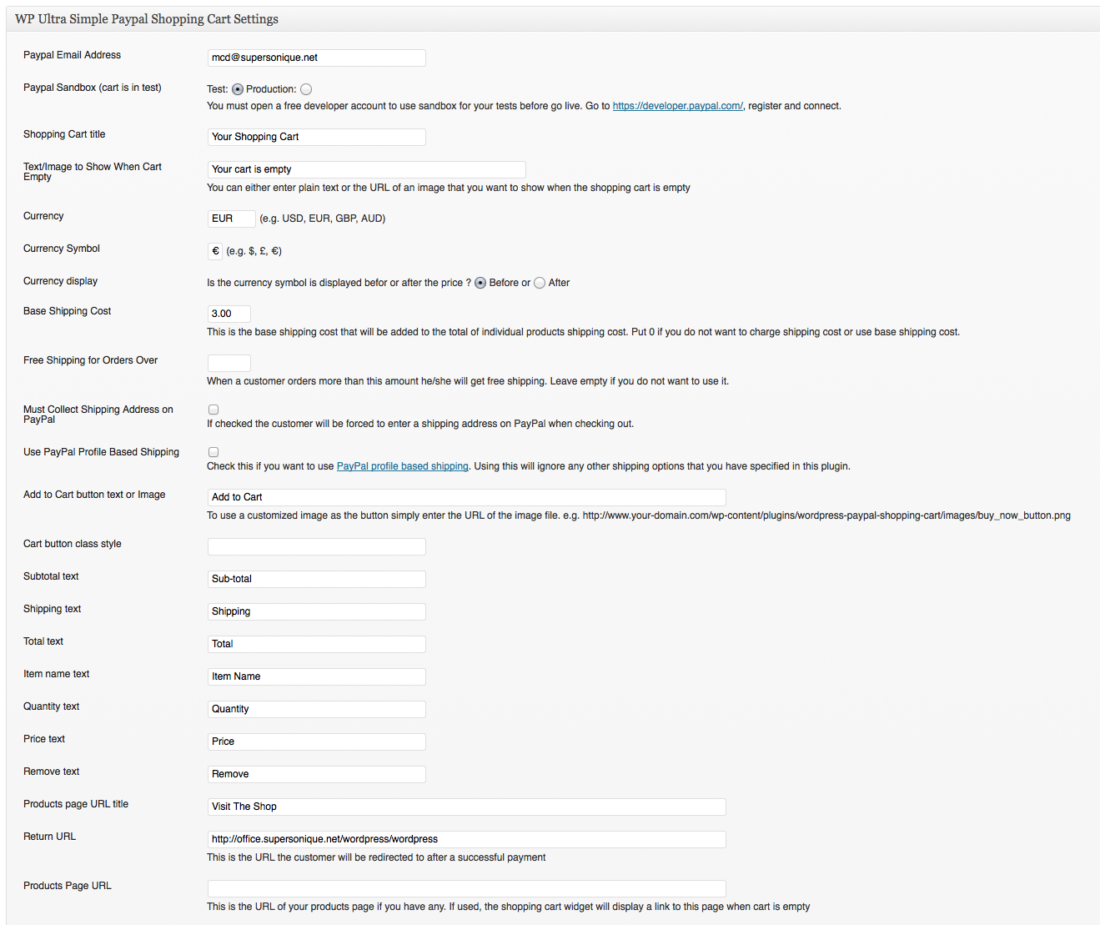Open the developer.paypal.com link
Screen dimensions: 1100x925
[x=678, y=106]
